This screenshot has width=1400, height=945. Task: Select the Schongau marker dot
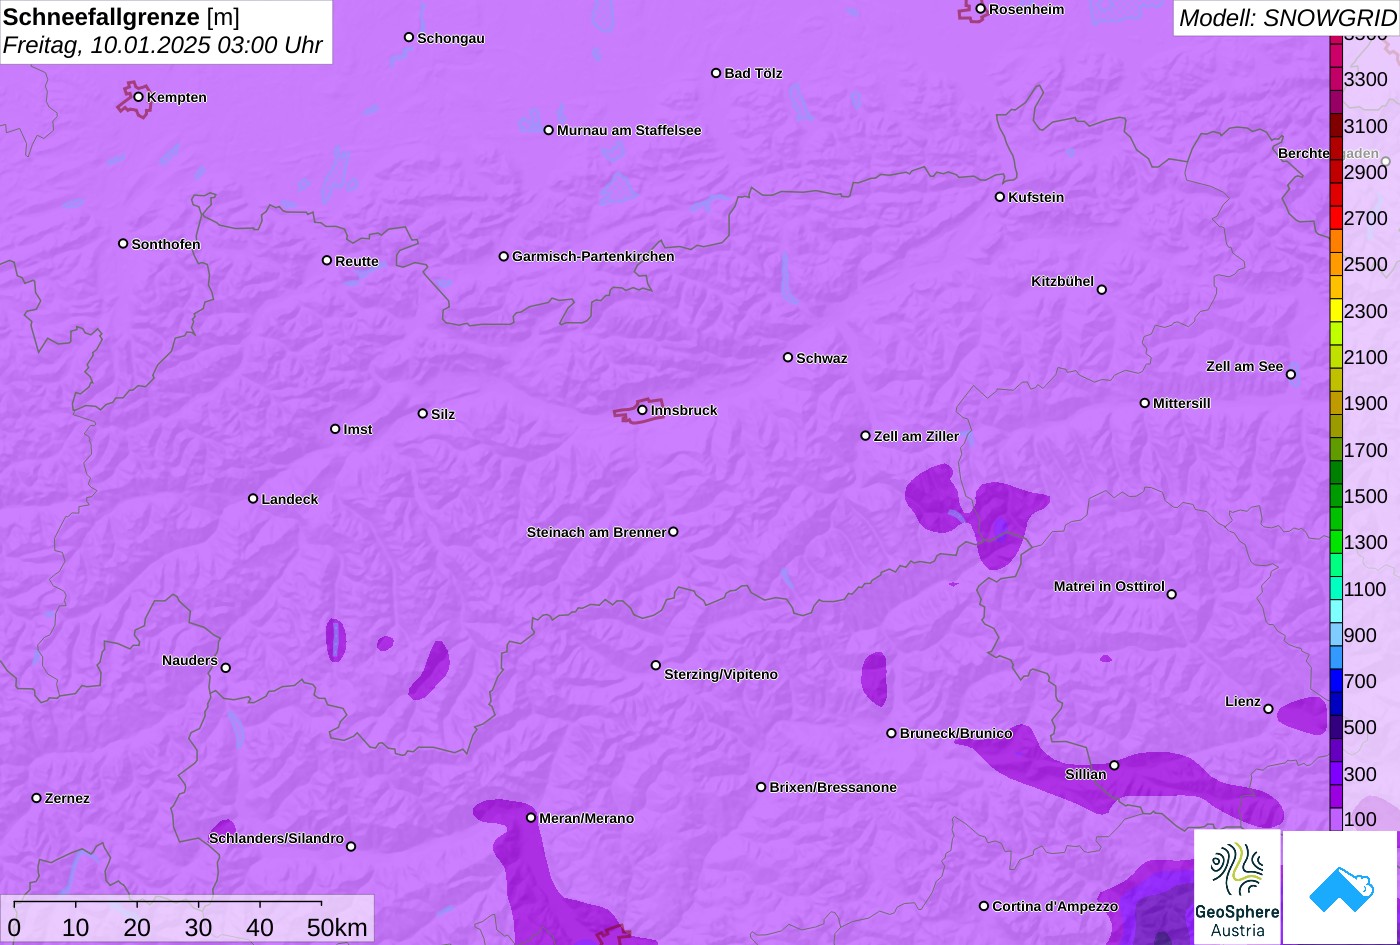[x=409, y=37]
